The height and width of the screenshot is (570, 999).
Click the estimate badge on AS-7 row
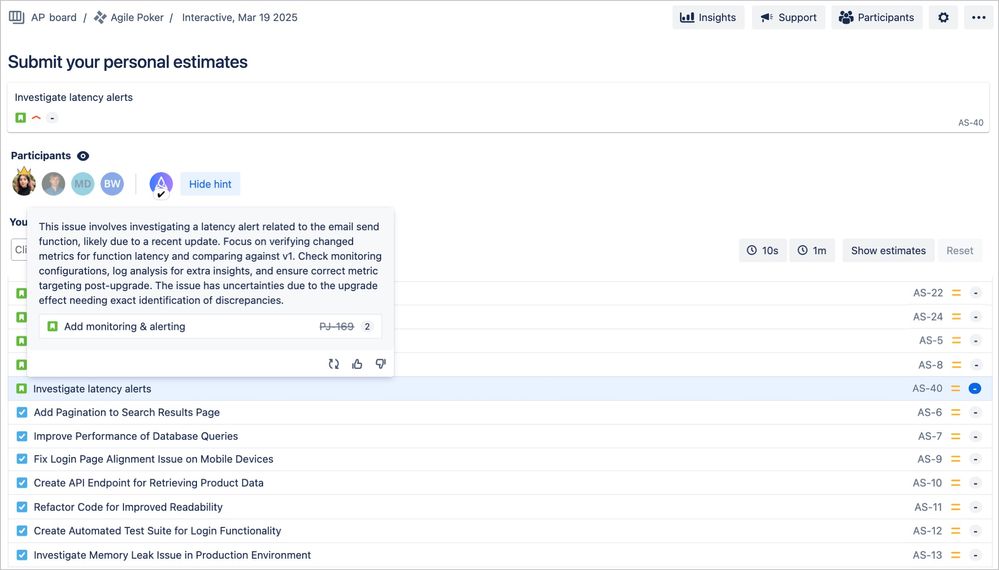click(975, 436)
